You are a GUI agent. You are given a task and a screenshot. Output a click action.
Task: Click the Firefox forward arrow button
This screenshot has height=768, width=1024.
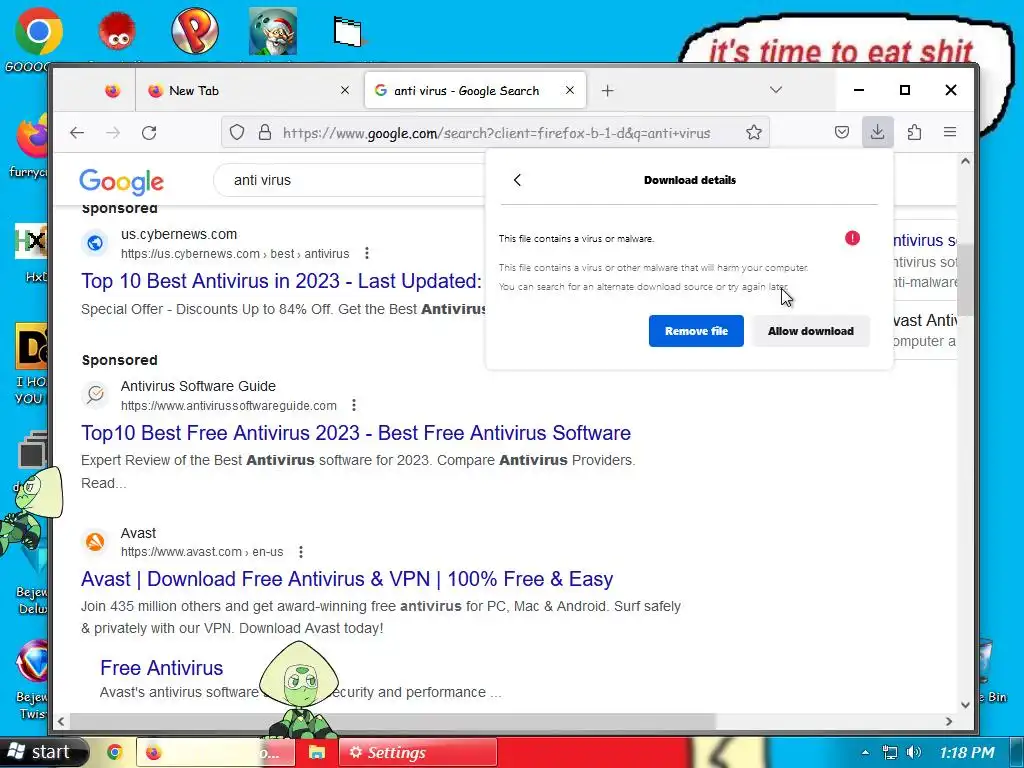click(113, 133)
